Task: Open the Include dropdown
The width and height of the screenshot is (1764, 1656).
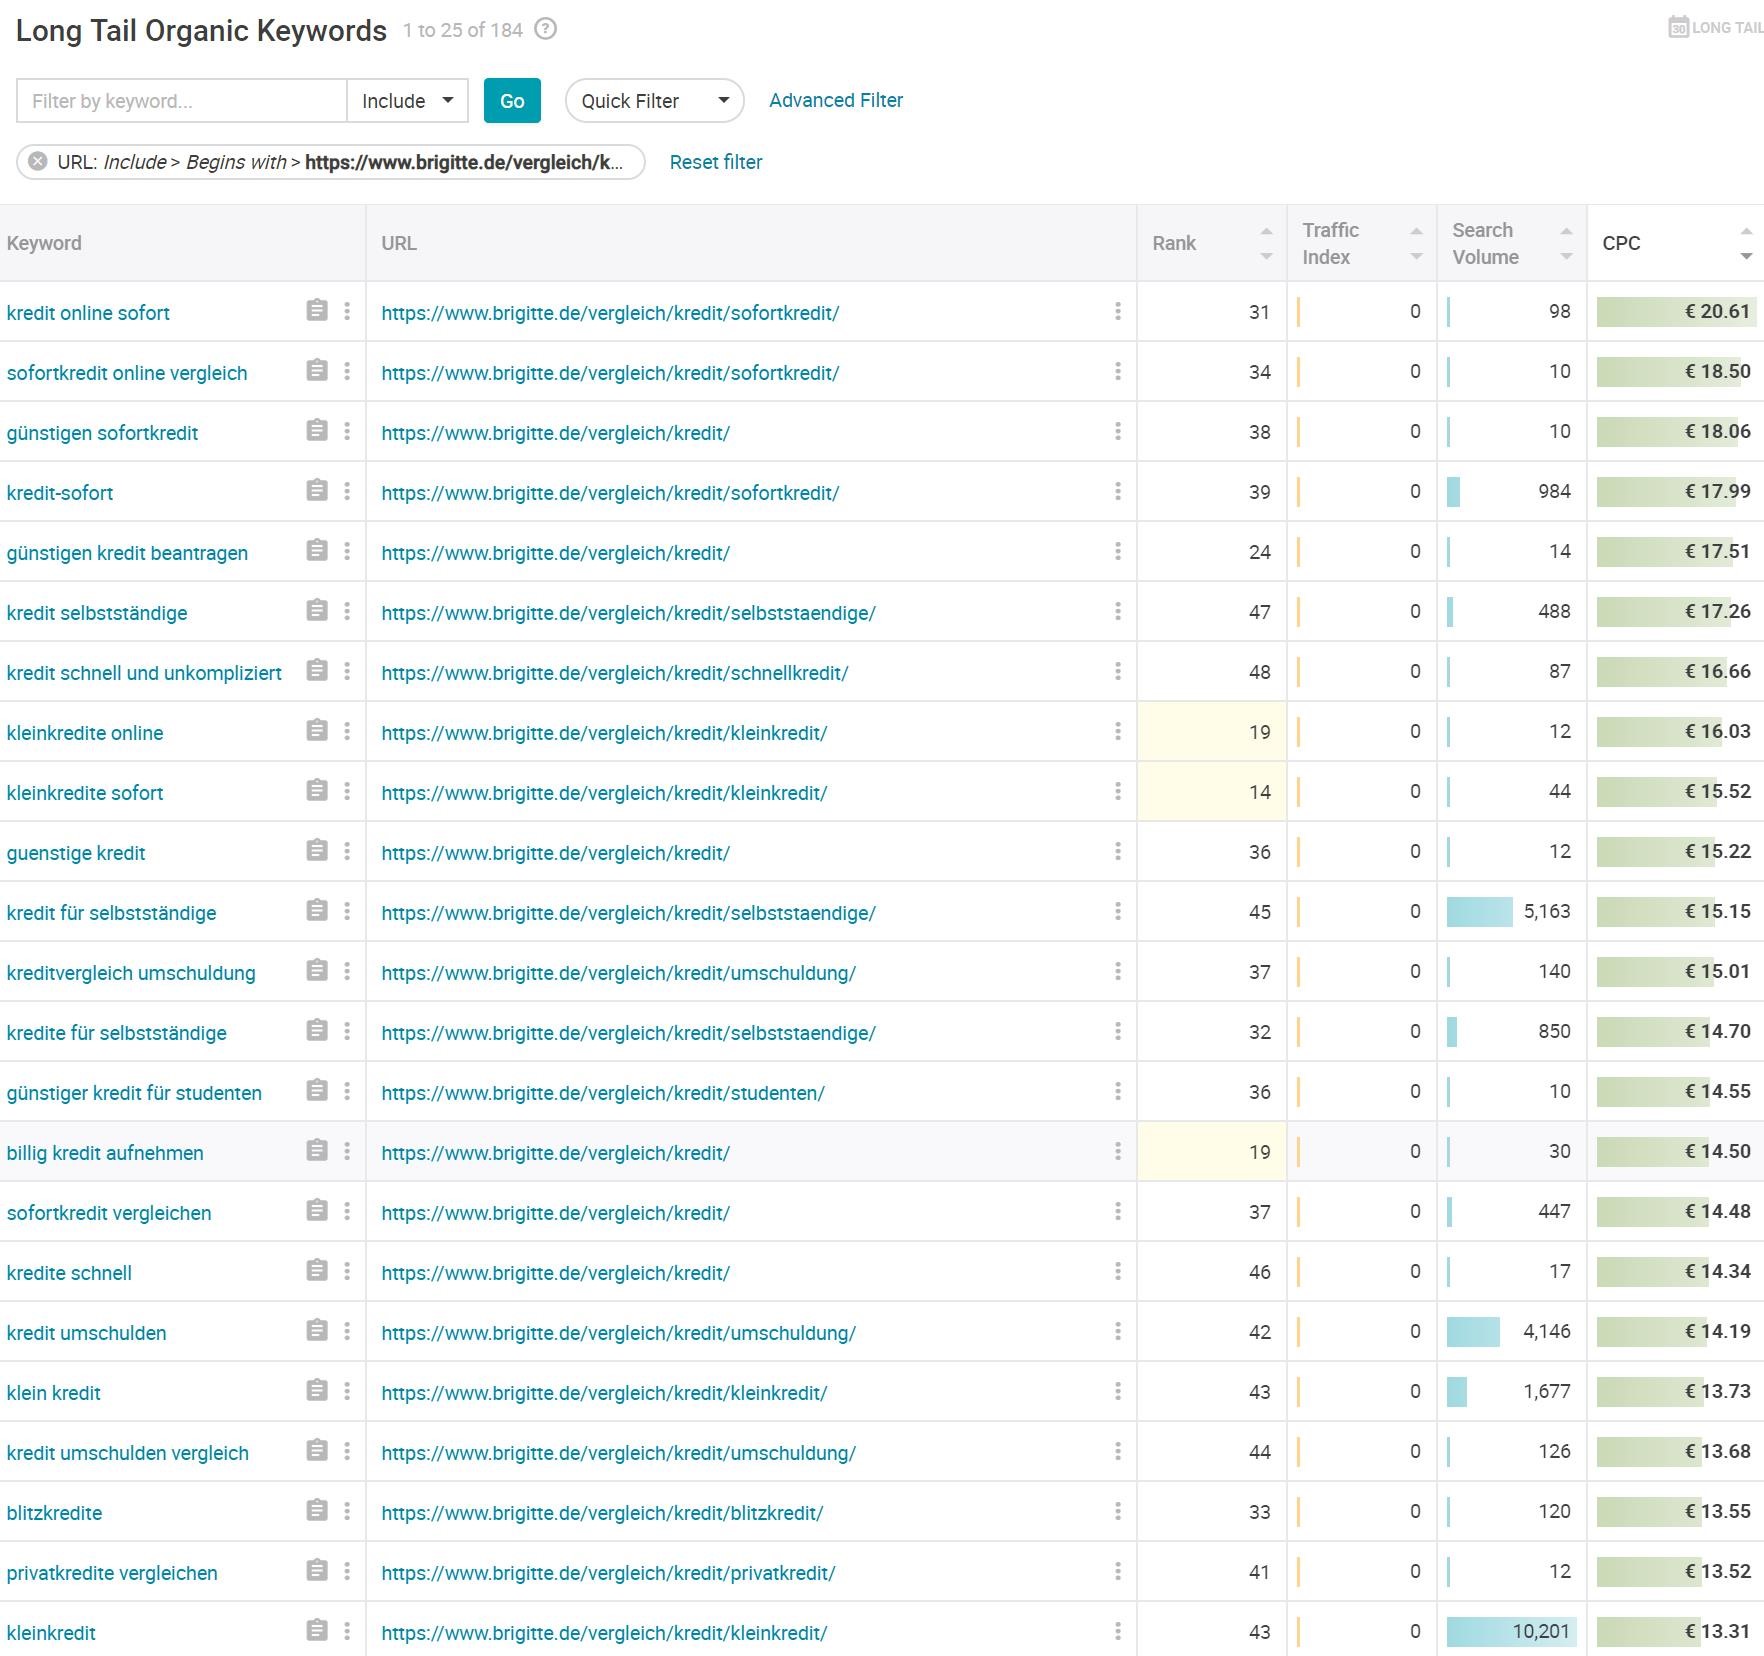Action: pos(407,101)
